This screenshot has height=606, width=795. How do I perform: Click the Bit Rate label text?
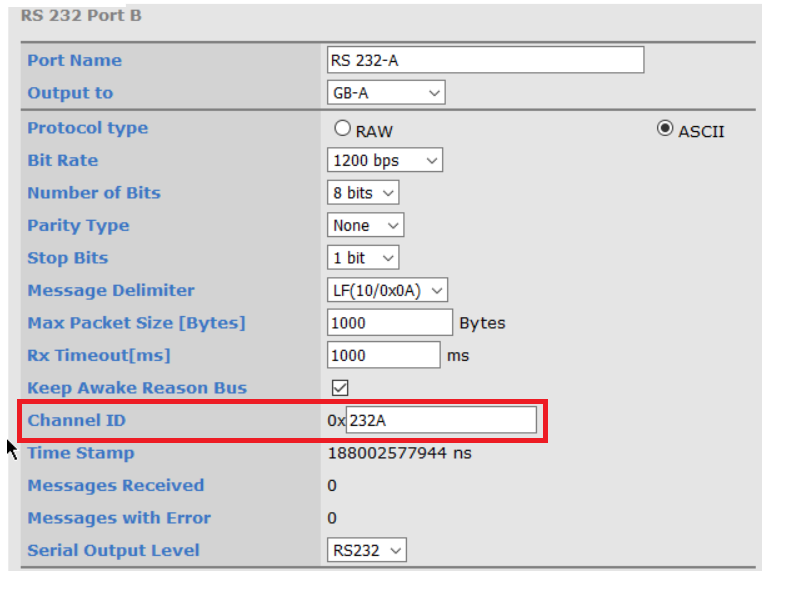pyautogui.click(x=62, y=160)
